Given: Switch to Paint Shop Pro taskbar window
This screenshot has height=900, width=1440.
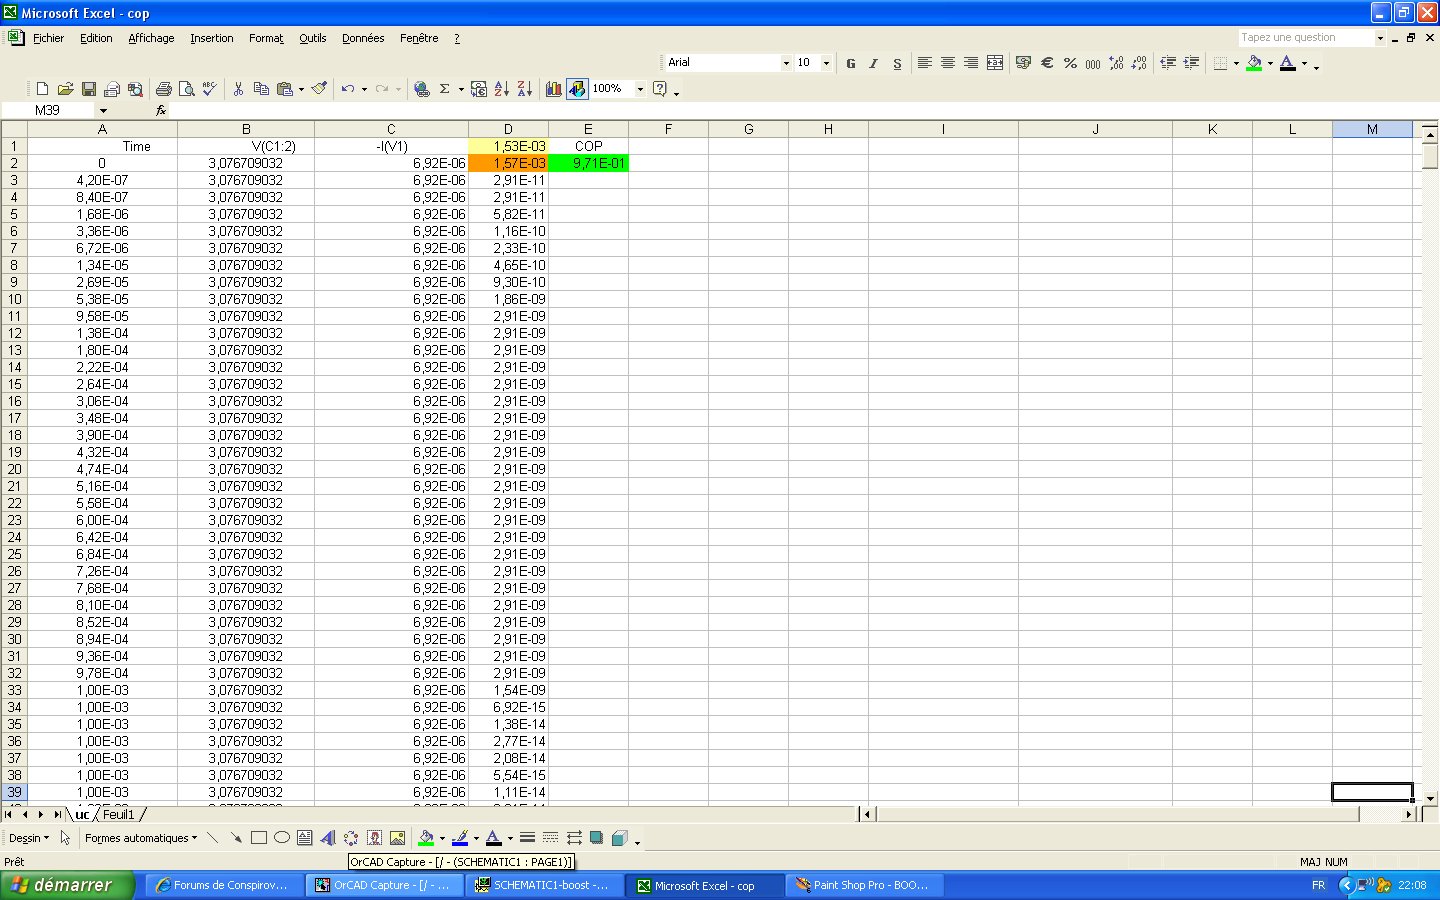Looking at the screenshot, I should point(864,885).
